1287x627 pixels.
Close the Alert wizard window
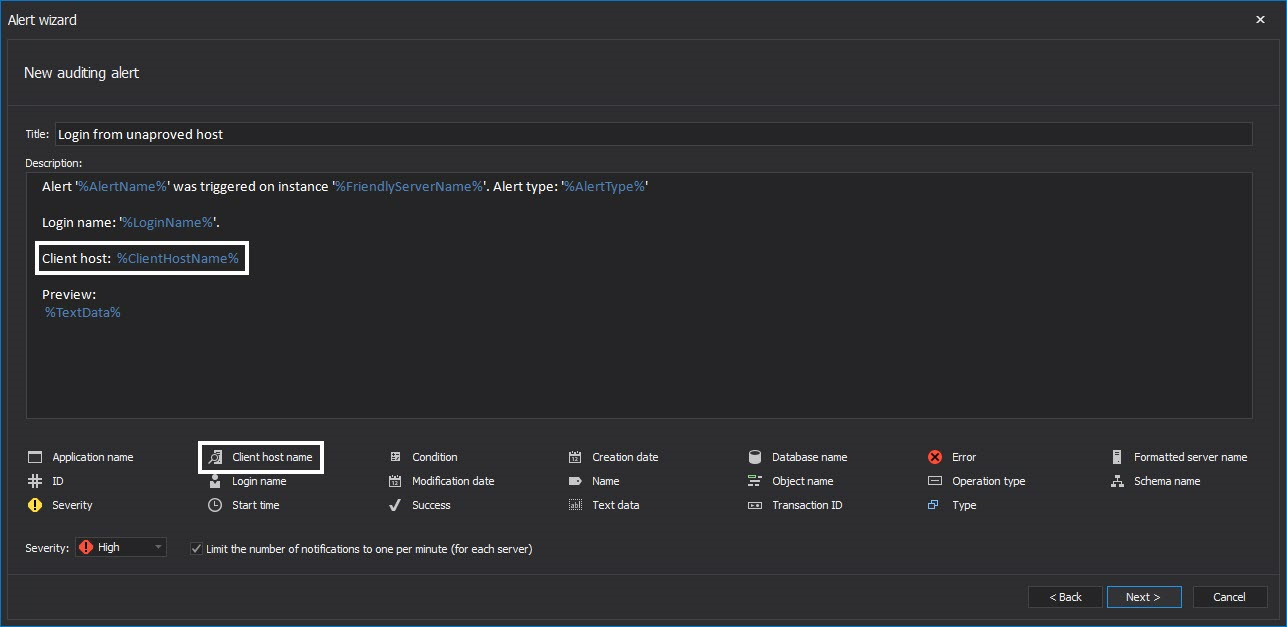coord(1260,19)
